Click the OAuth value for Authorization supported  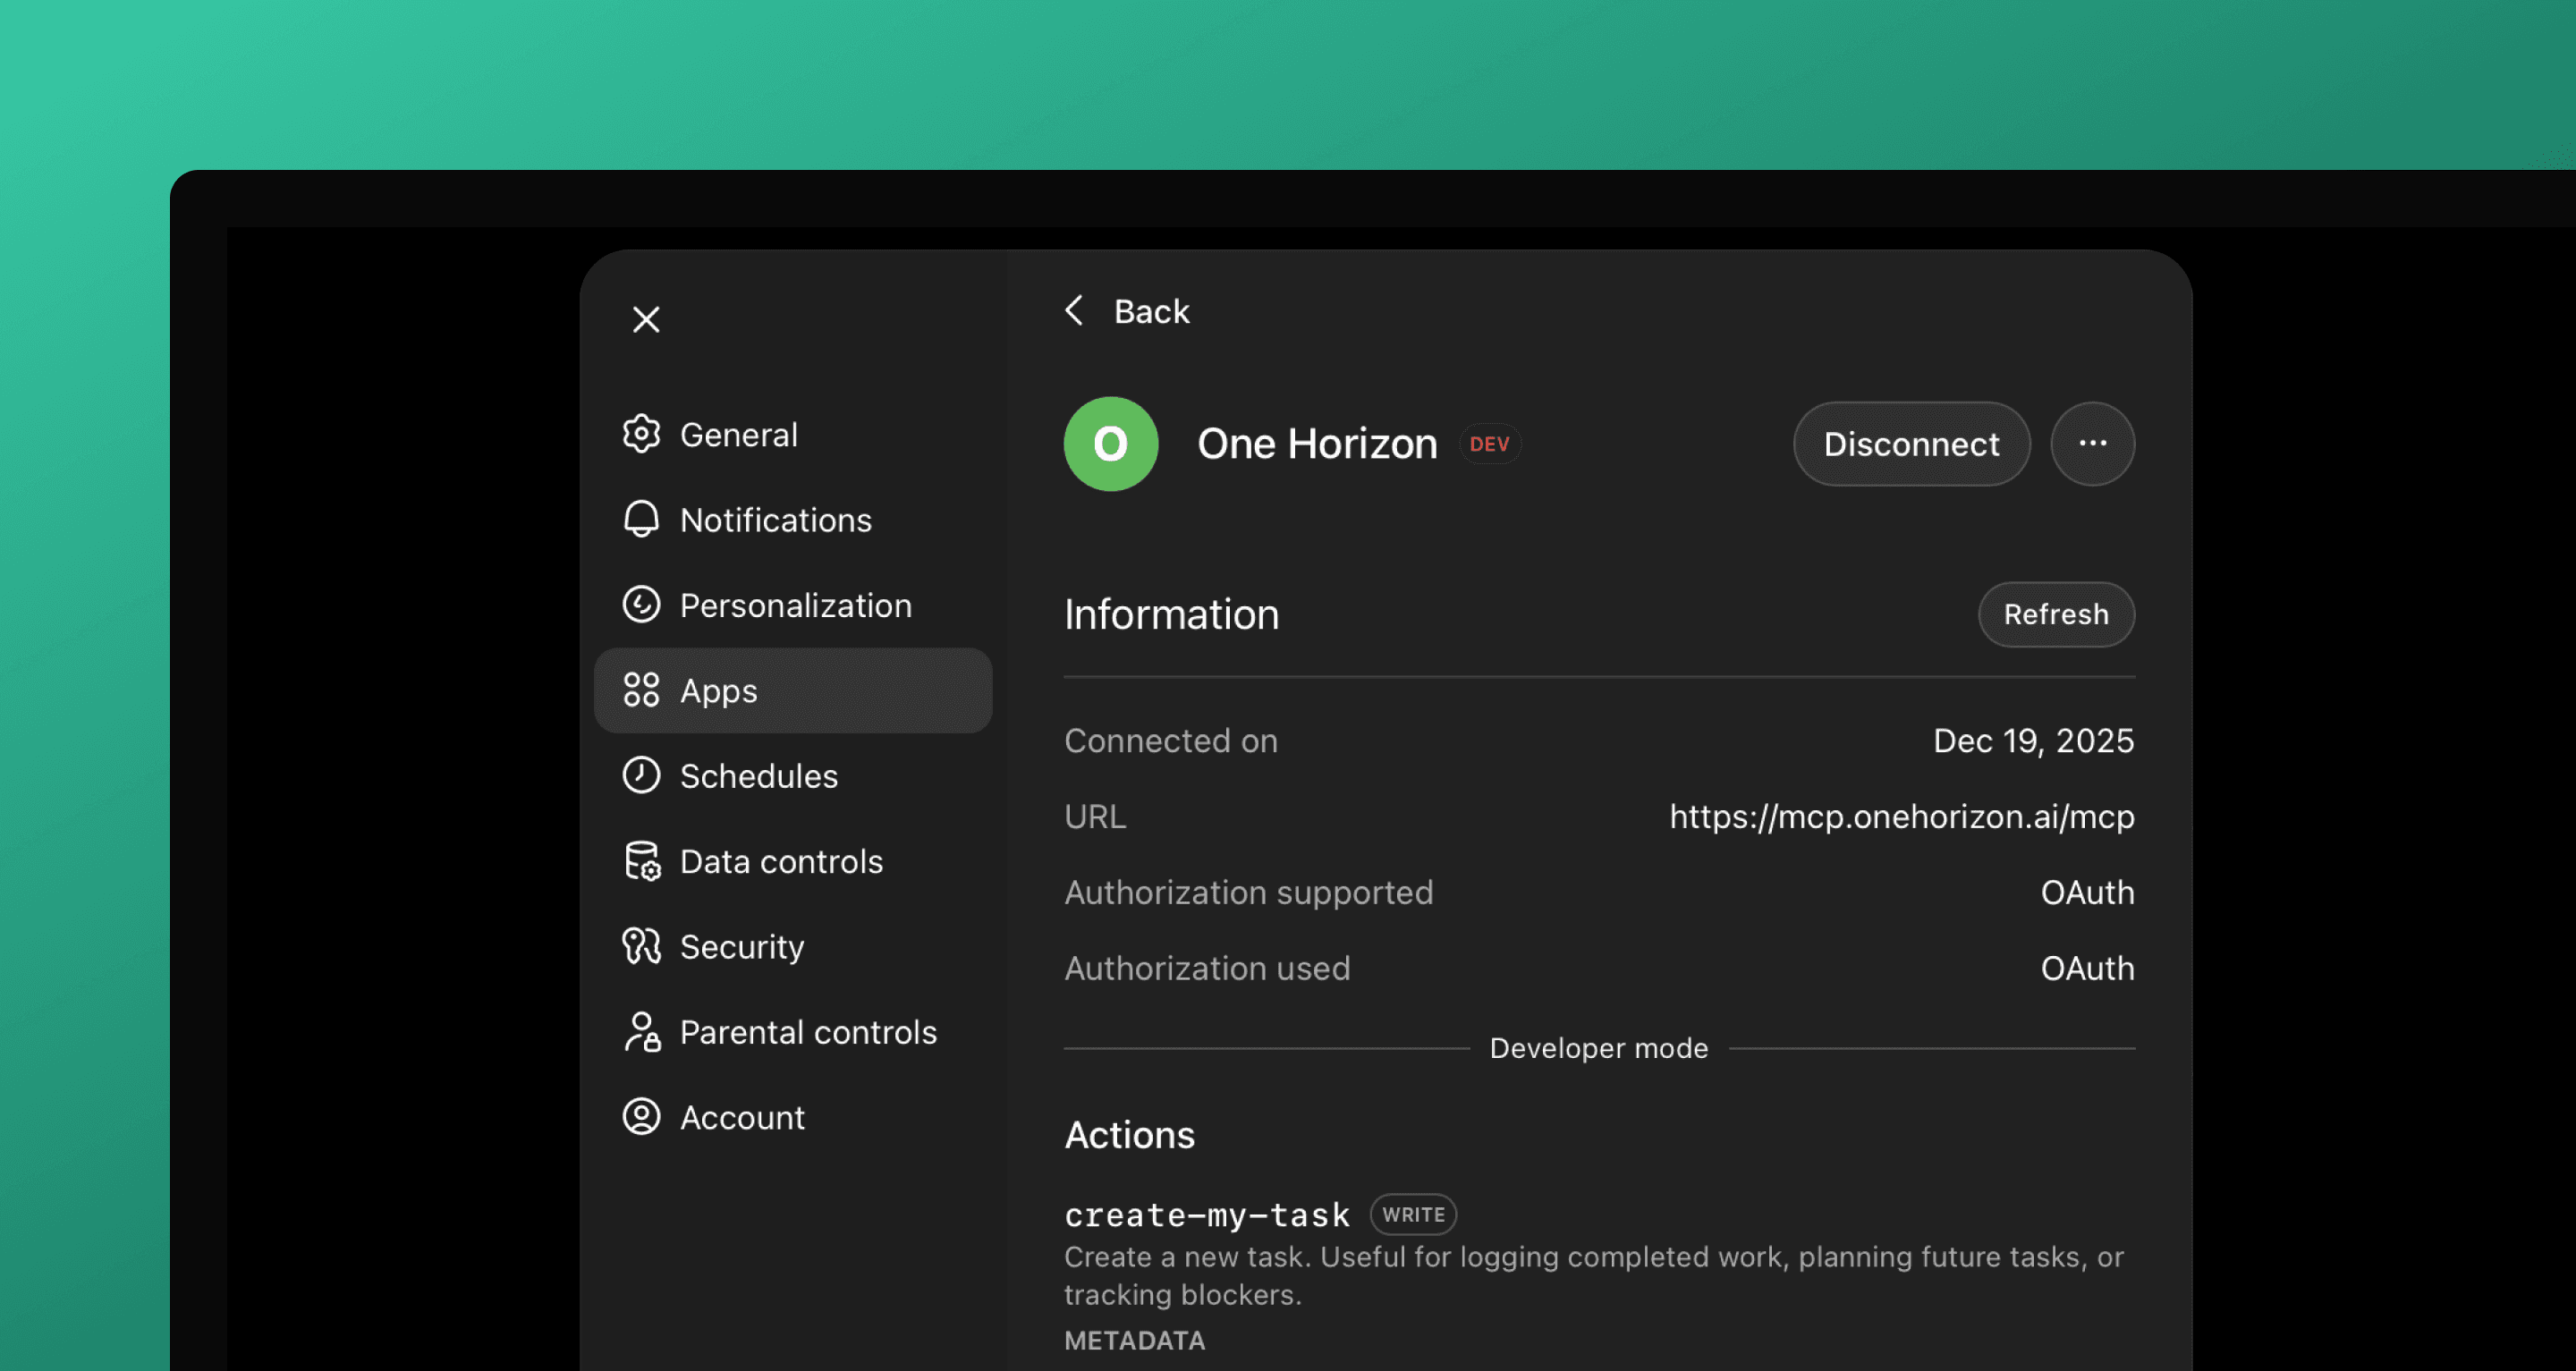pyautogui.click(x=2087, y=892)
